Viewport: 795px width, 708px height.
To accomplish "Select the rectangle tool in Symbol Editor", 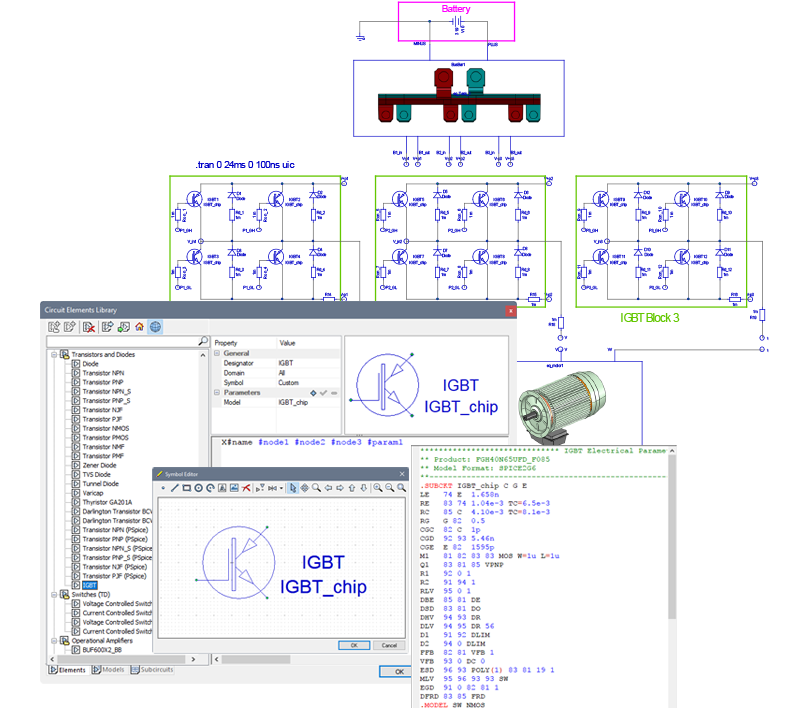I will click(186, 488).
